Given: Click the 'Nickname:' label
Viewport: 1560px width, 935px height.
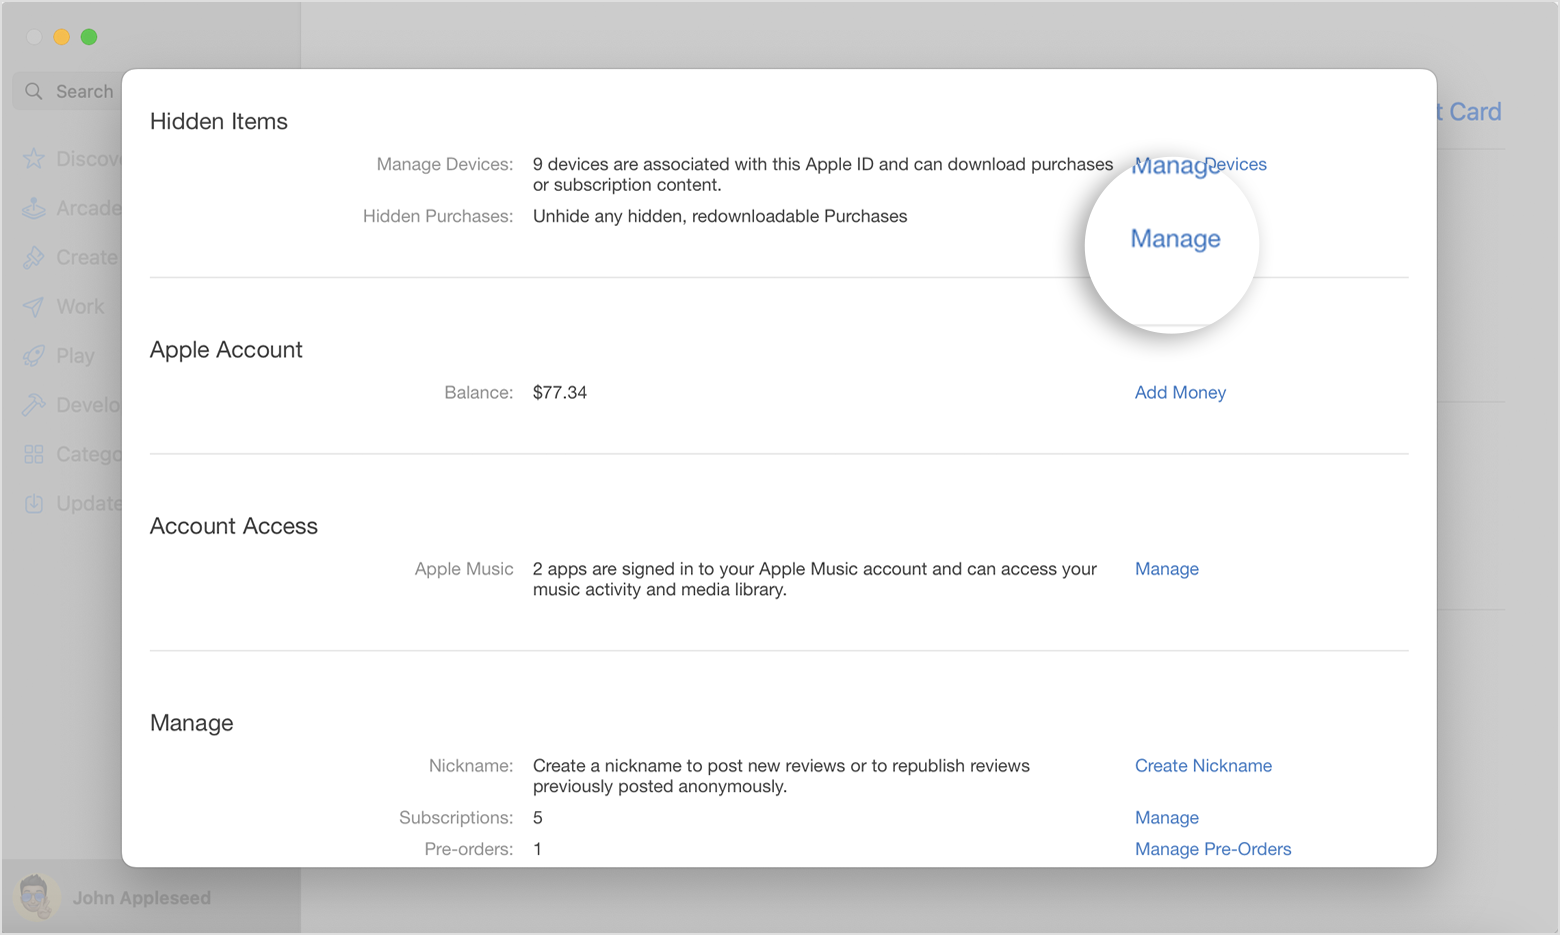Looking at the screenshot, I should (x=470, y=765).
